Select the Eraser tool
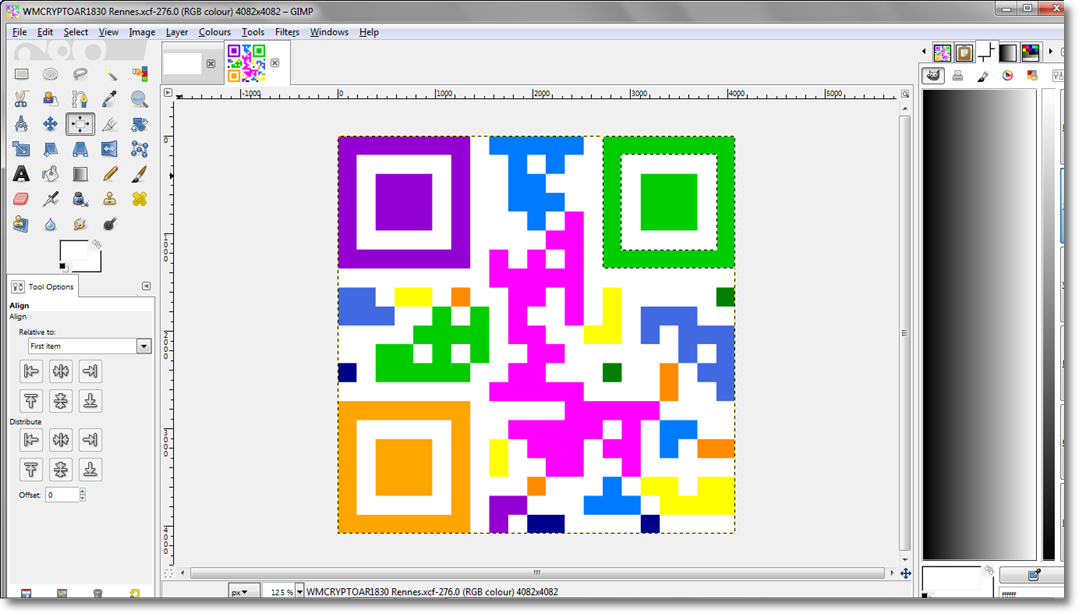This screenshot has width=1080, height=615. pos(21,199)
